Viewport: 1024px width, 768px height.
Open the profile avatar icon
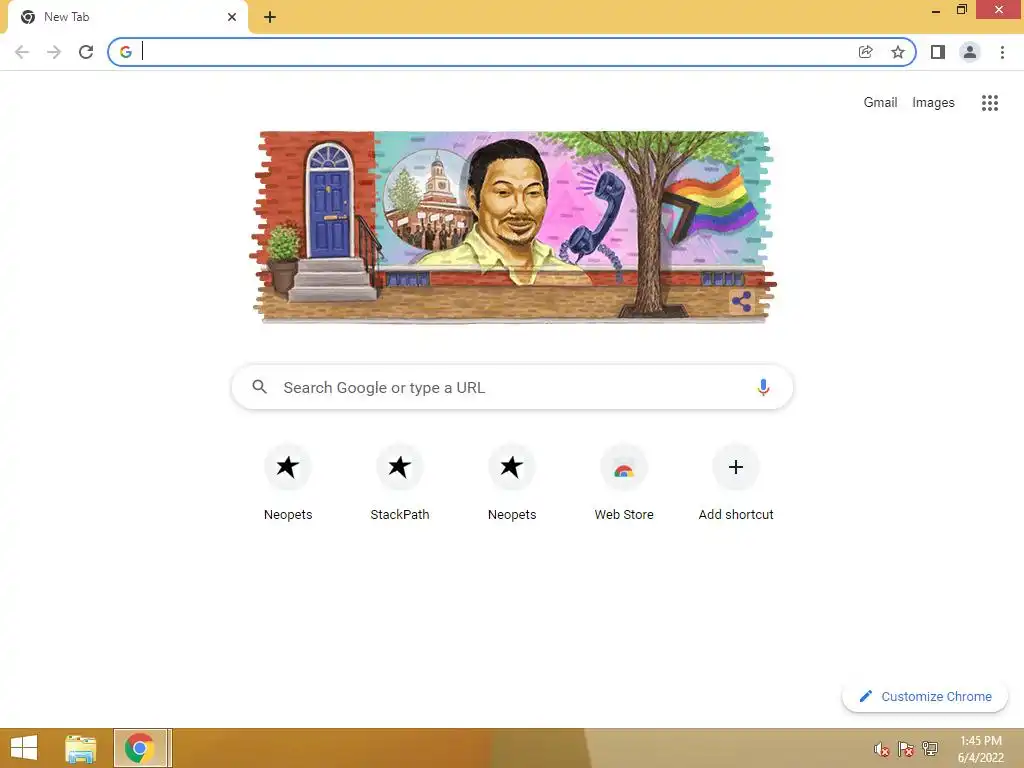pos(970,52)
